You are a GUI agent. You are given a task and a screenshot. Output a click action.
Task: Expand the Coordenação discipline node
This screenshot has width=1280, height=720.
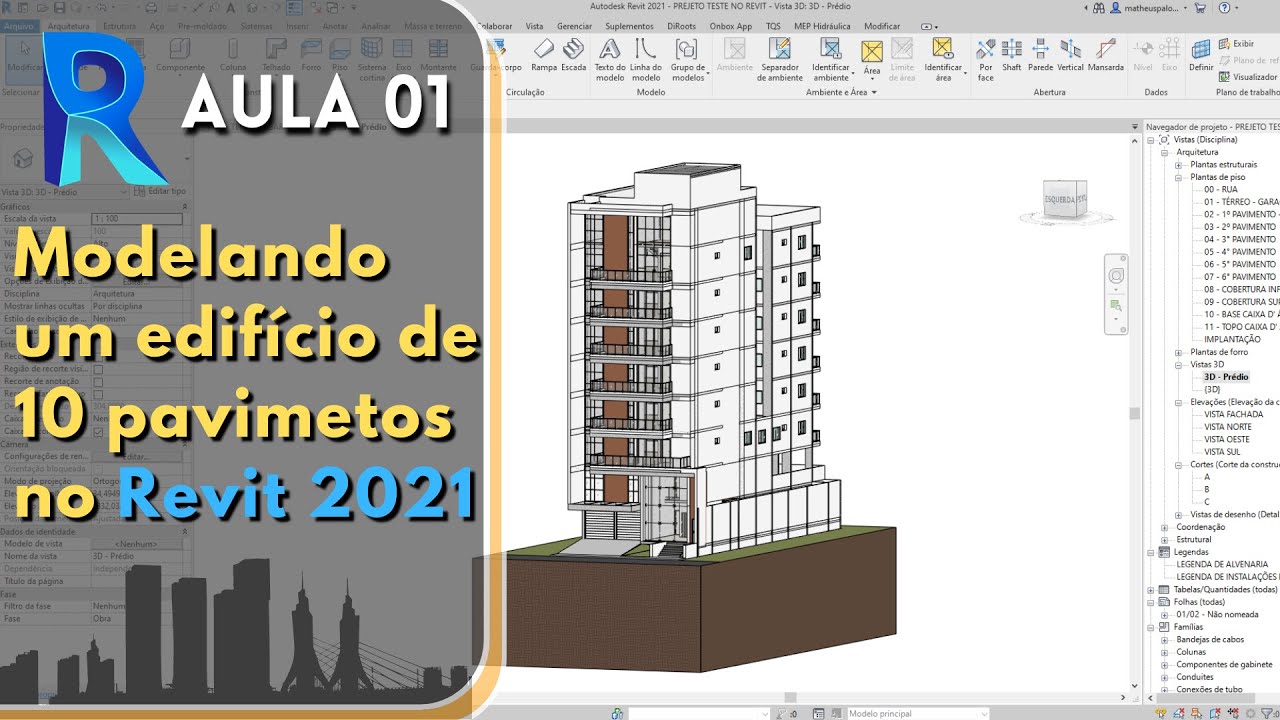(x=1164, y=527)
